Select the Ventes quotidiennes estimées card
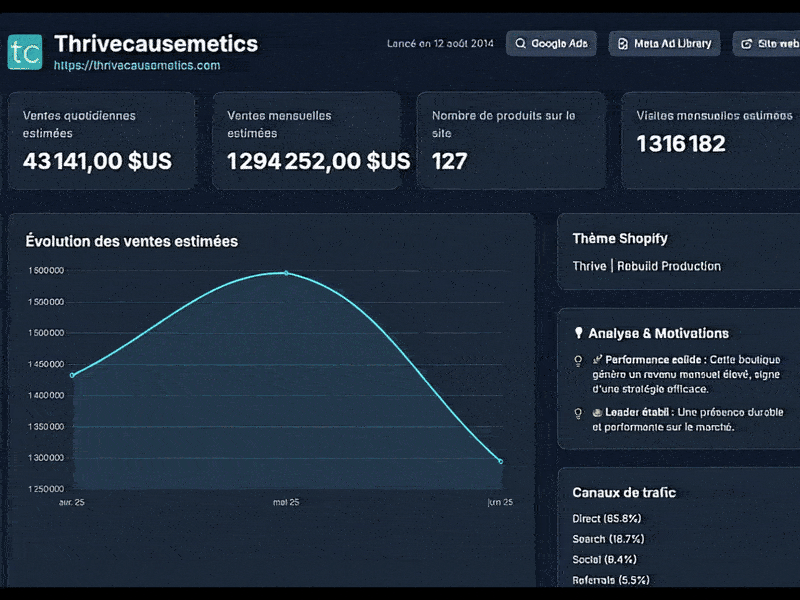This screenshot has height=600, width=800. [100, 140]
